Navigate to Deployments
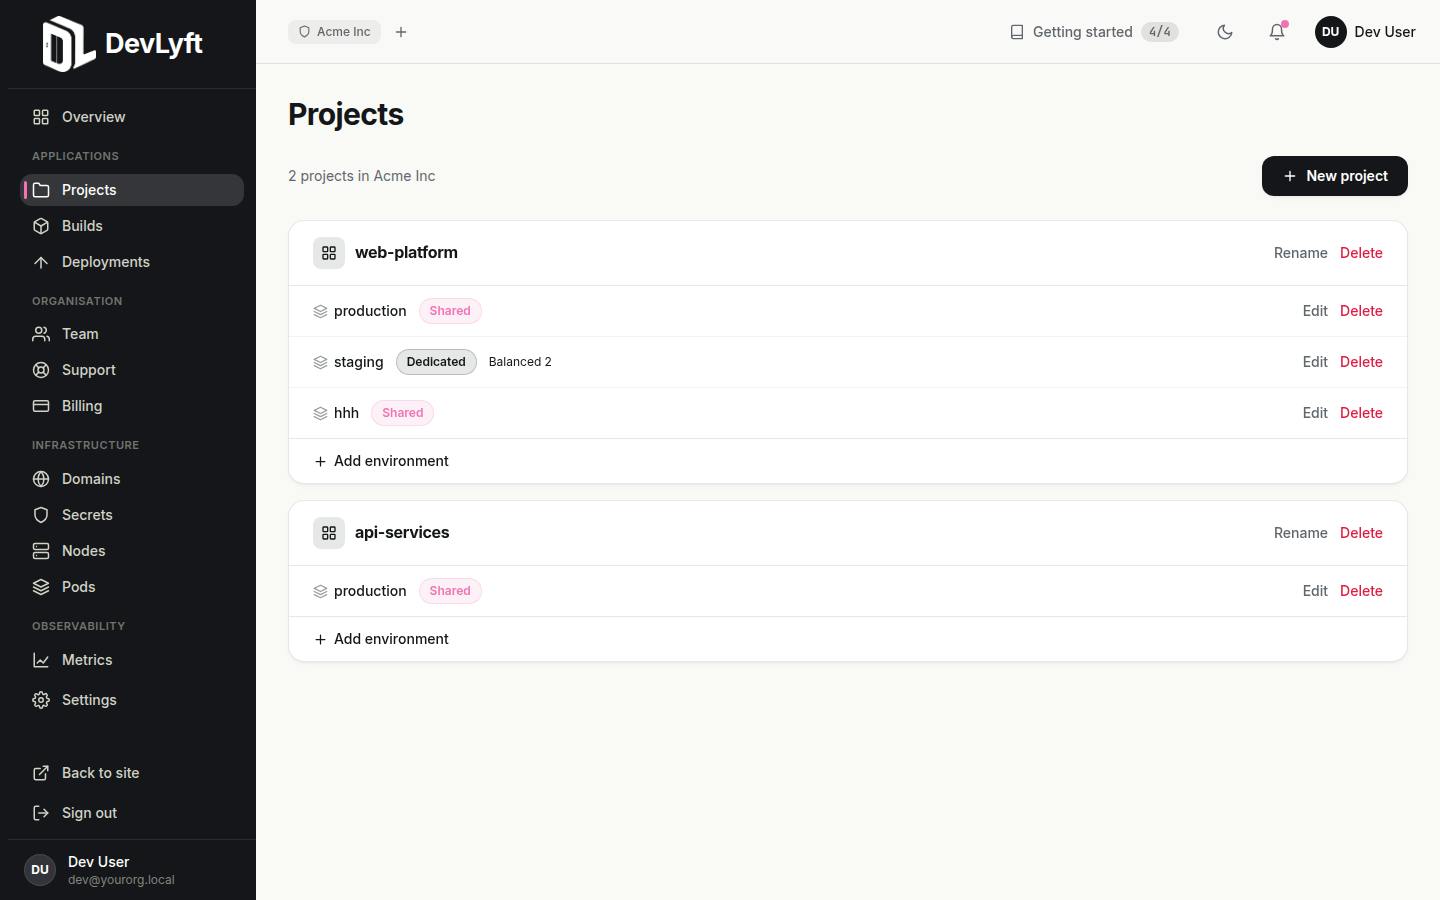Viewport: 1440px width, 900px height. tap(132, 262)
